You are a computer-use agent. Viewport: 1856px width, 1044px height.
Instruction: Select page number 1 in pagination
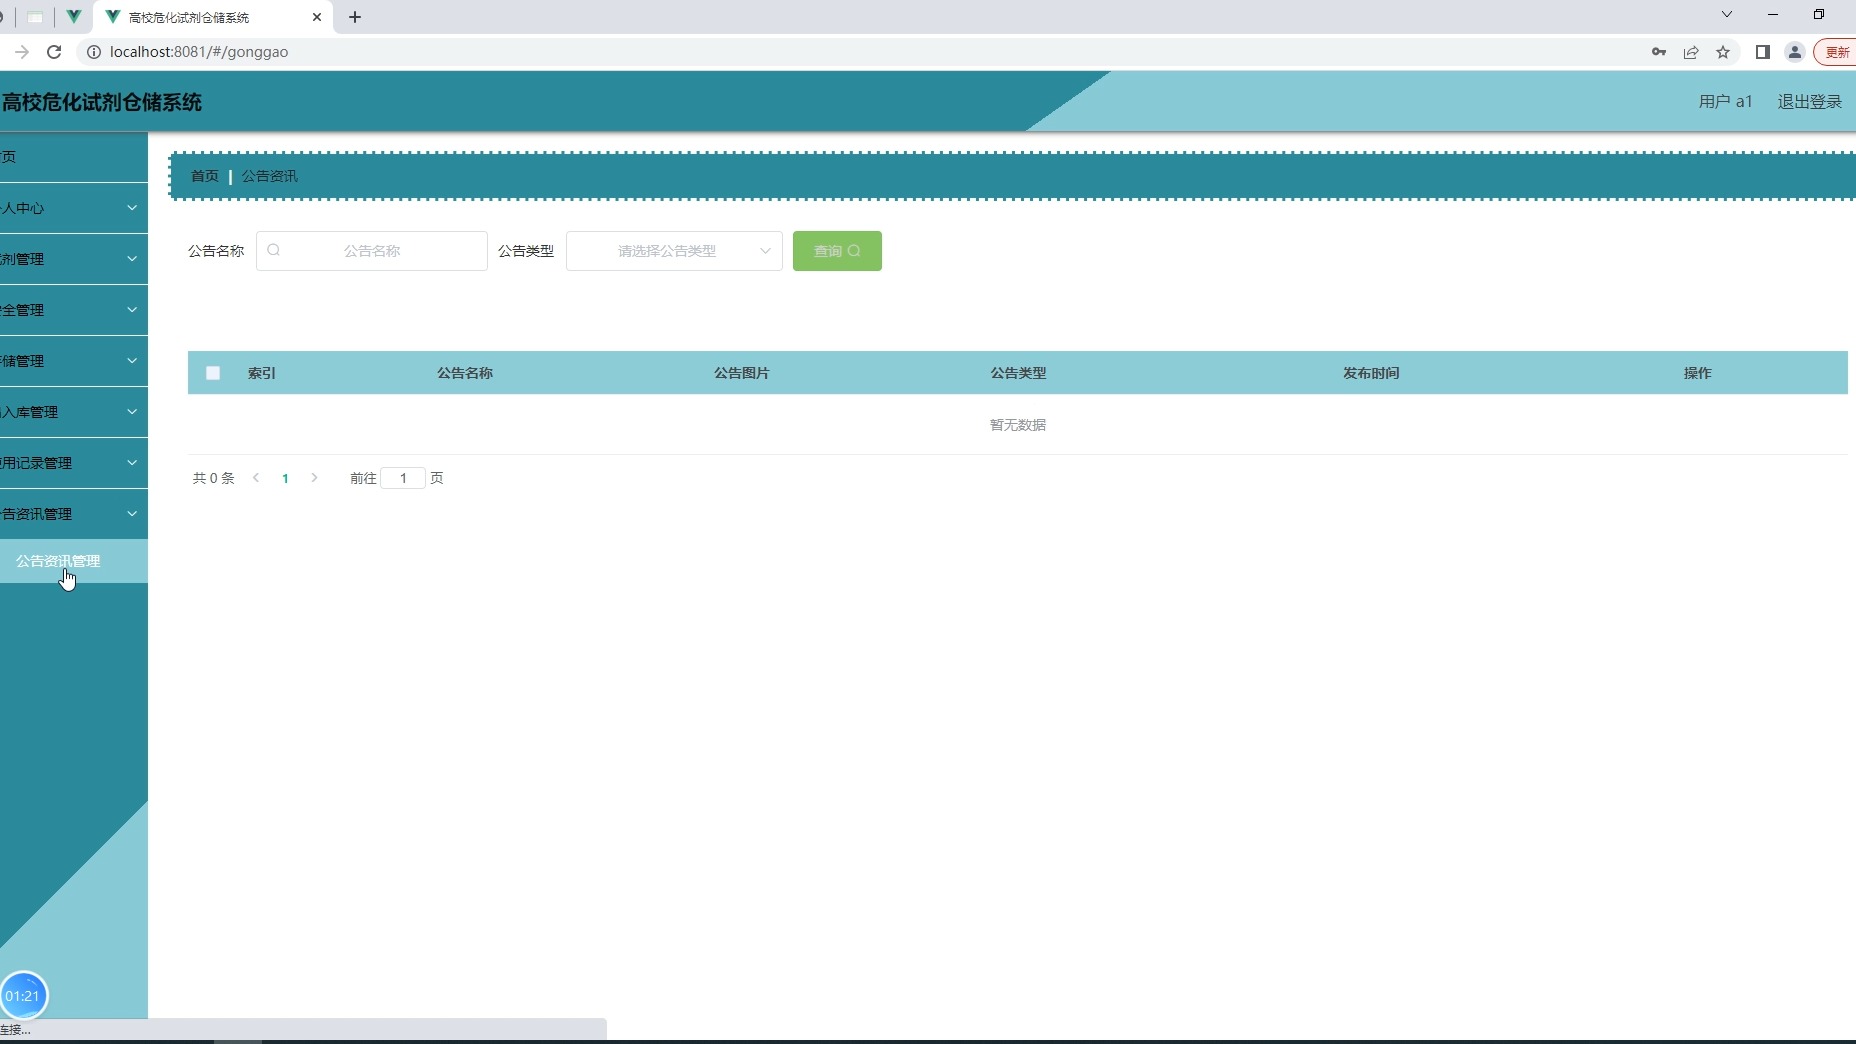click(285, 478)
